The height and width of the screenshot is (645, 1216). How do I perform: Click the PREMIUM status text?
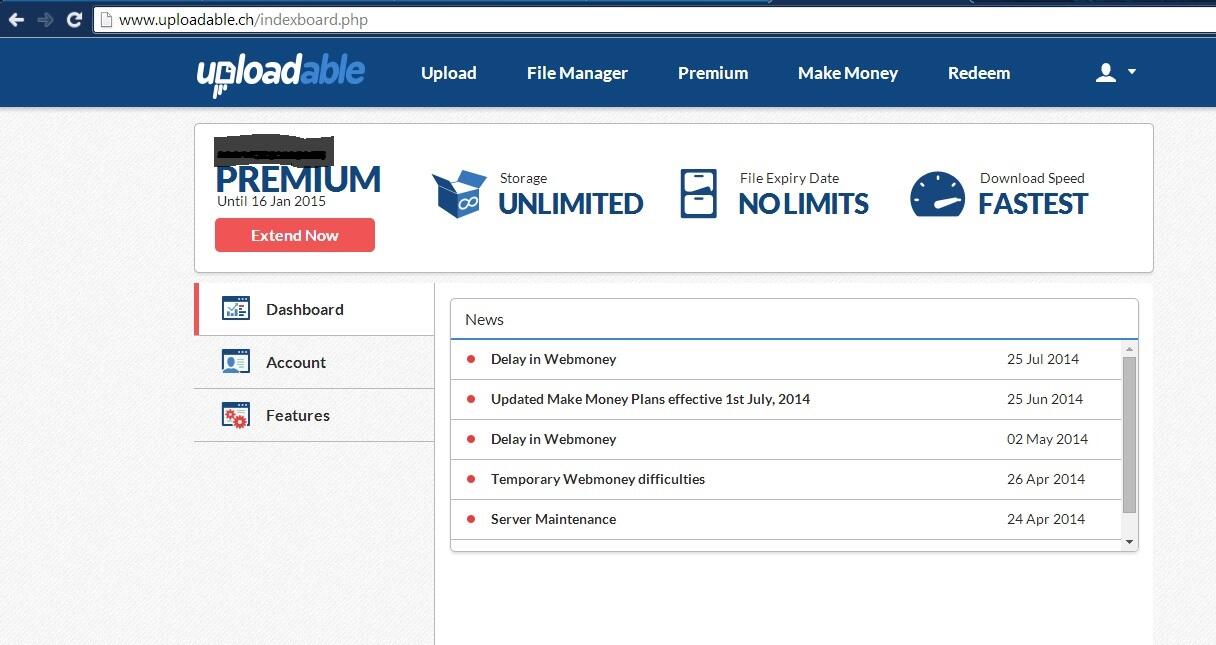pos(298,179)
